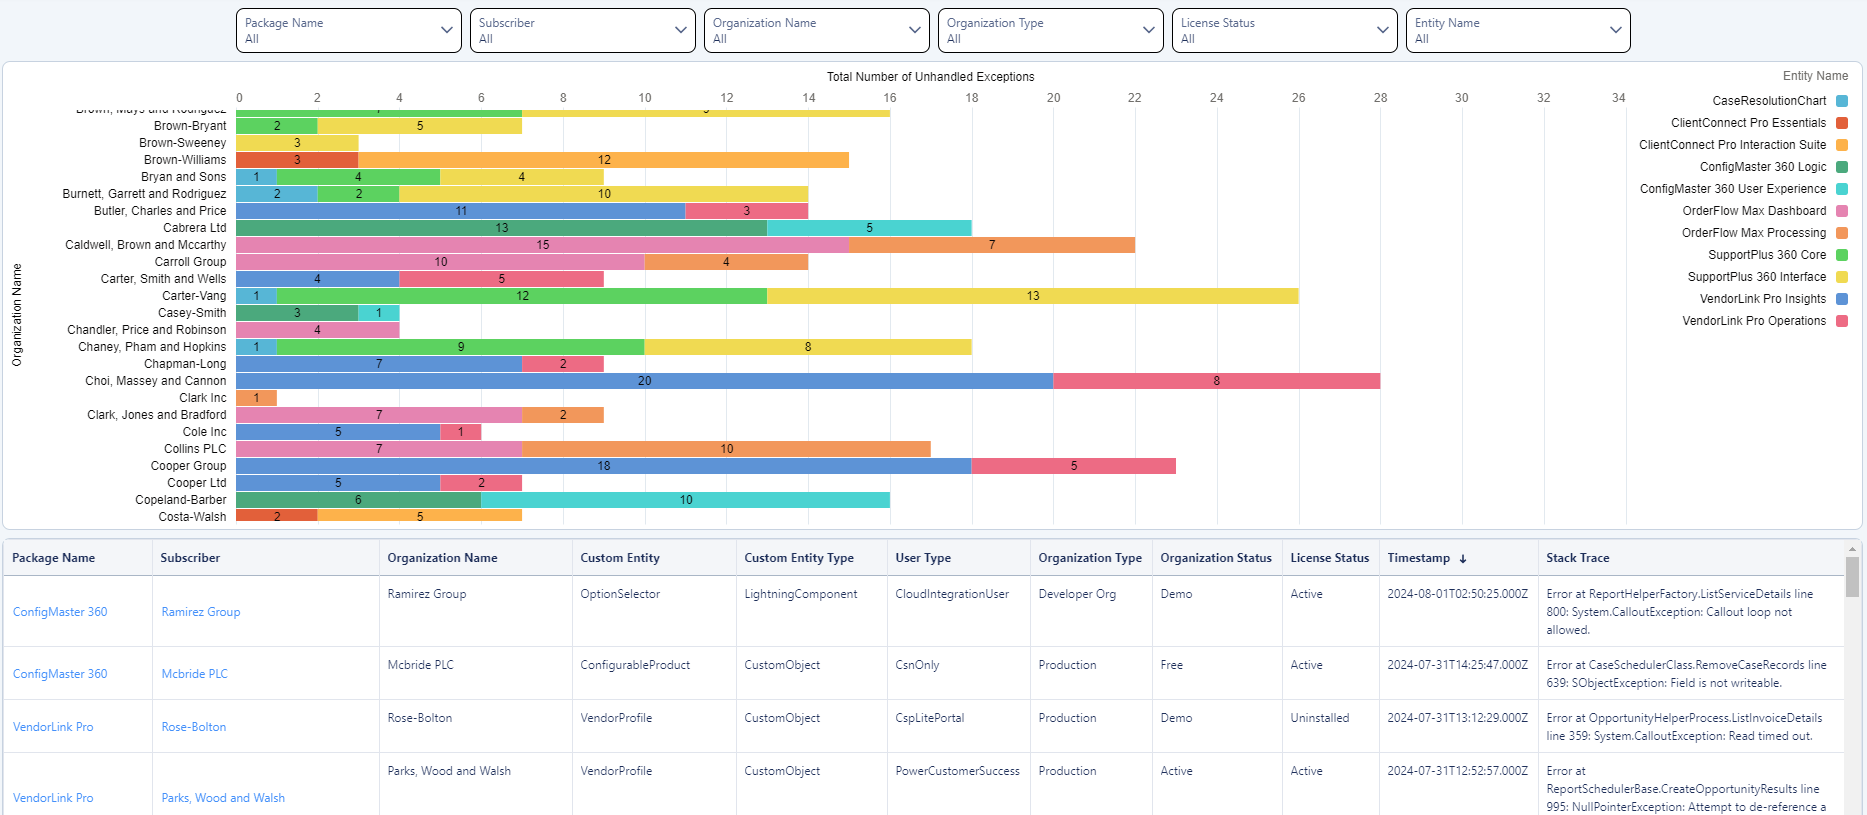Open the Mcbride PLC subscriber link
The height and width of the screenshot is (815, 1867).
[x=195, y=674]
